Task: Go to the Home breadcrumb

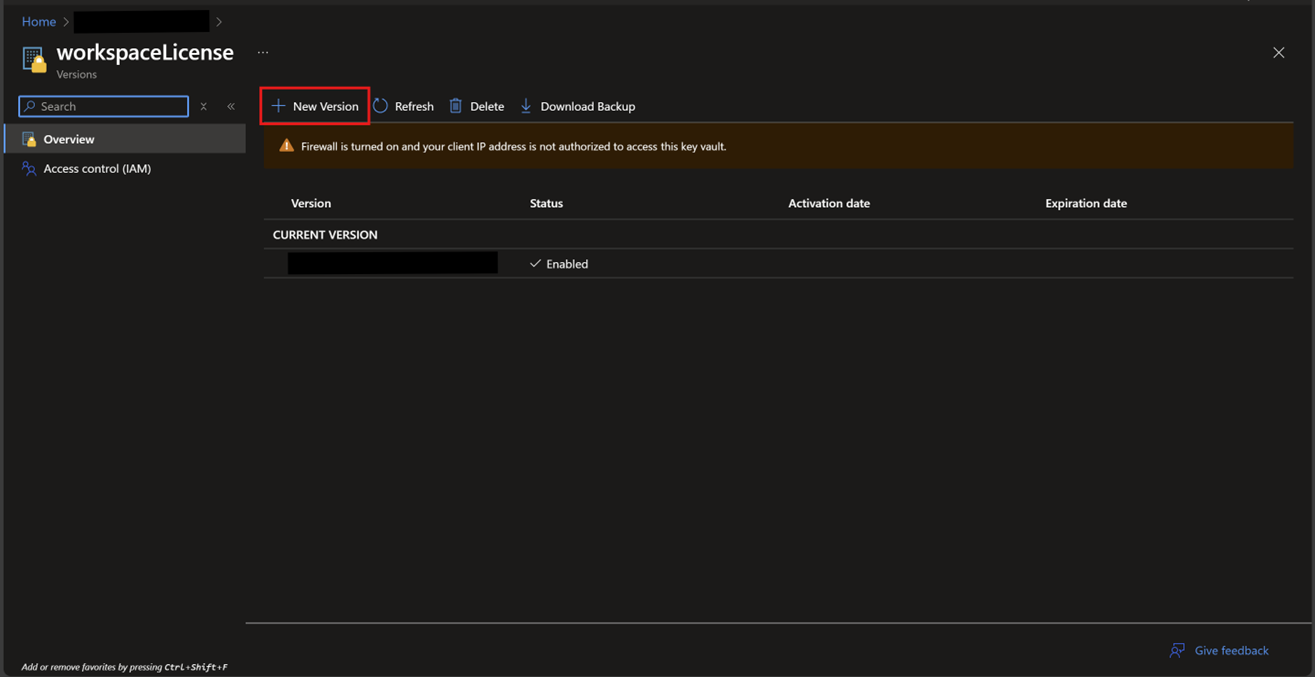Action: (x=39, y=21)
